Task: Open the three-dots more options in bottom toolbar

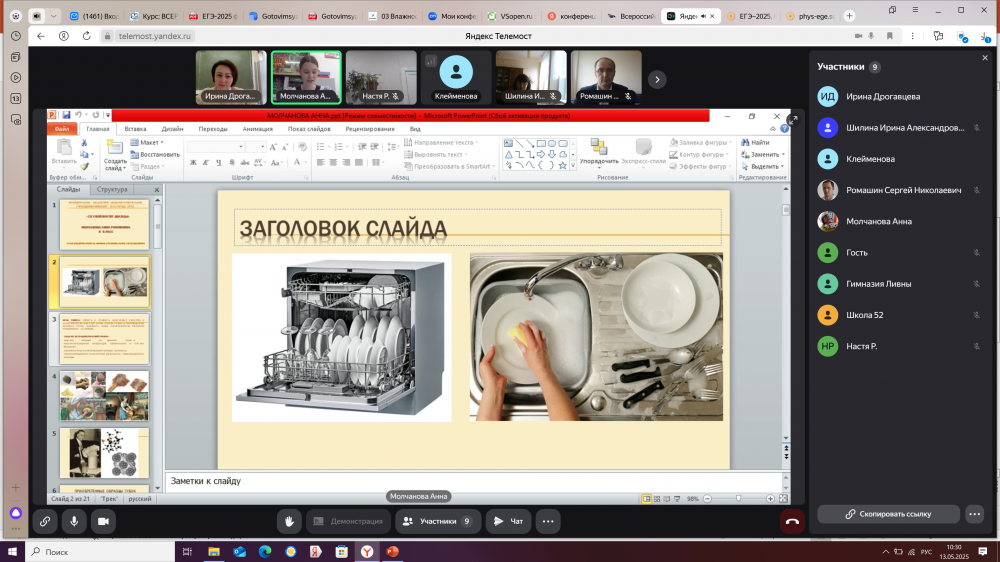Action: coord(547,521)
